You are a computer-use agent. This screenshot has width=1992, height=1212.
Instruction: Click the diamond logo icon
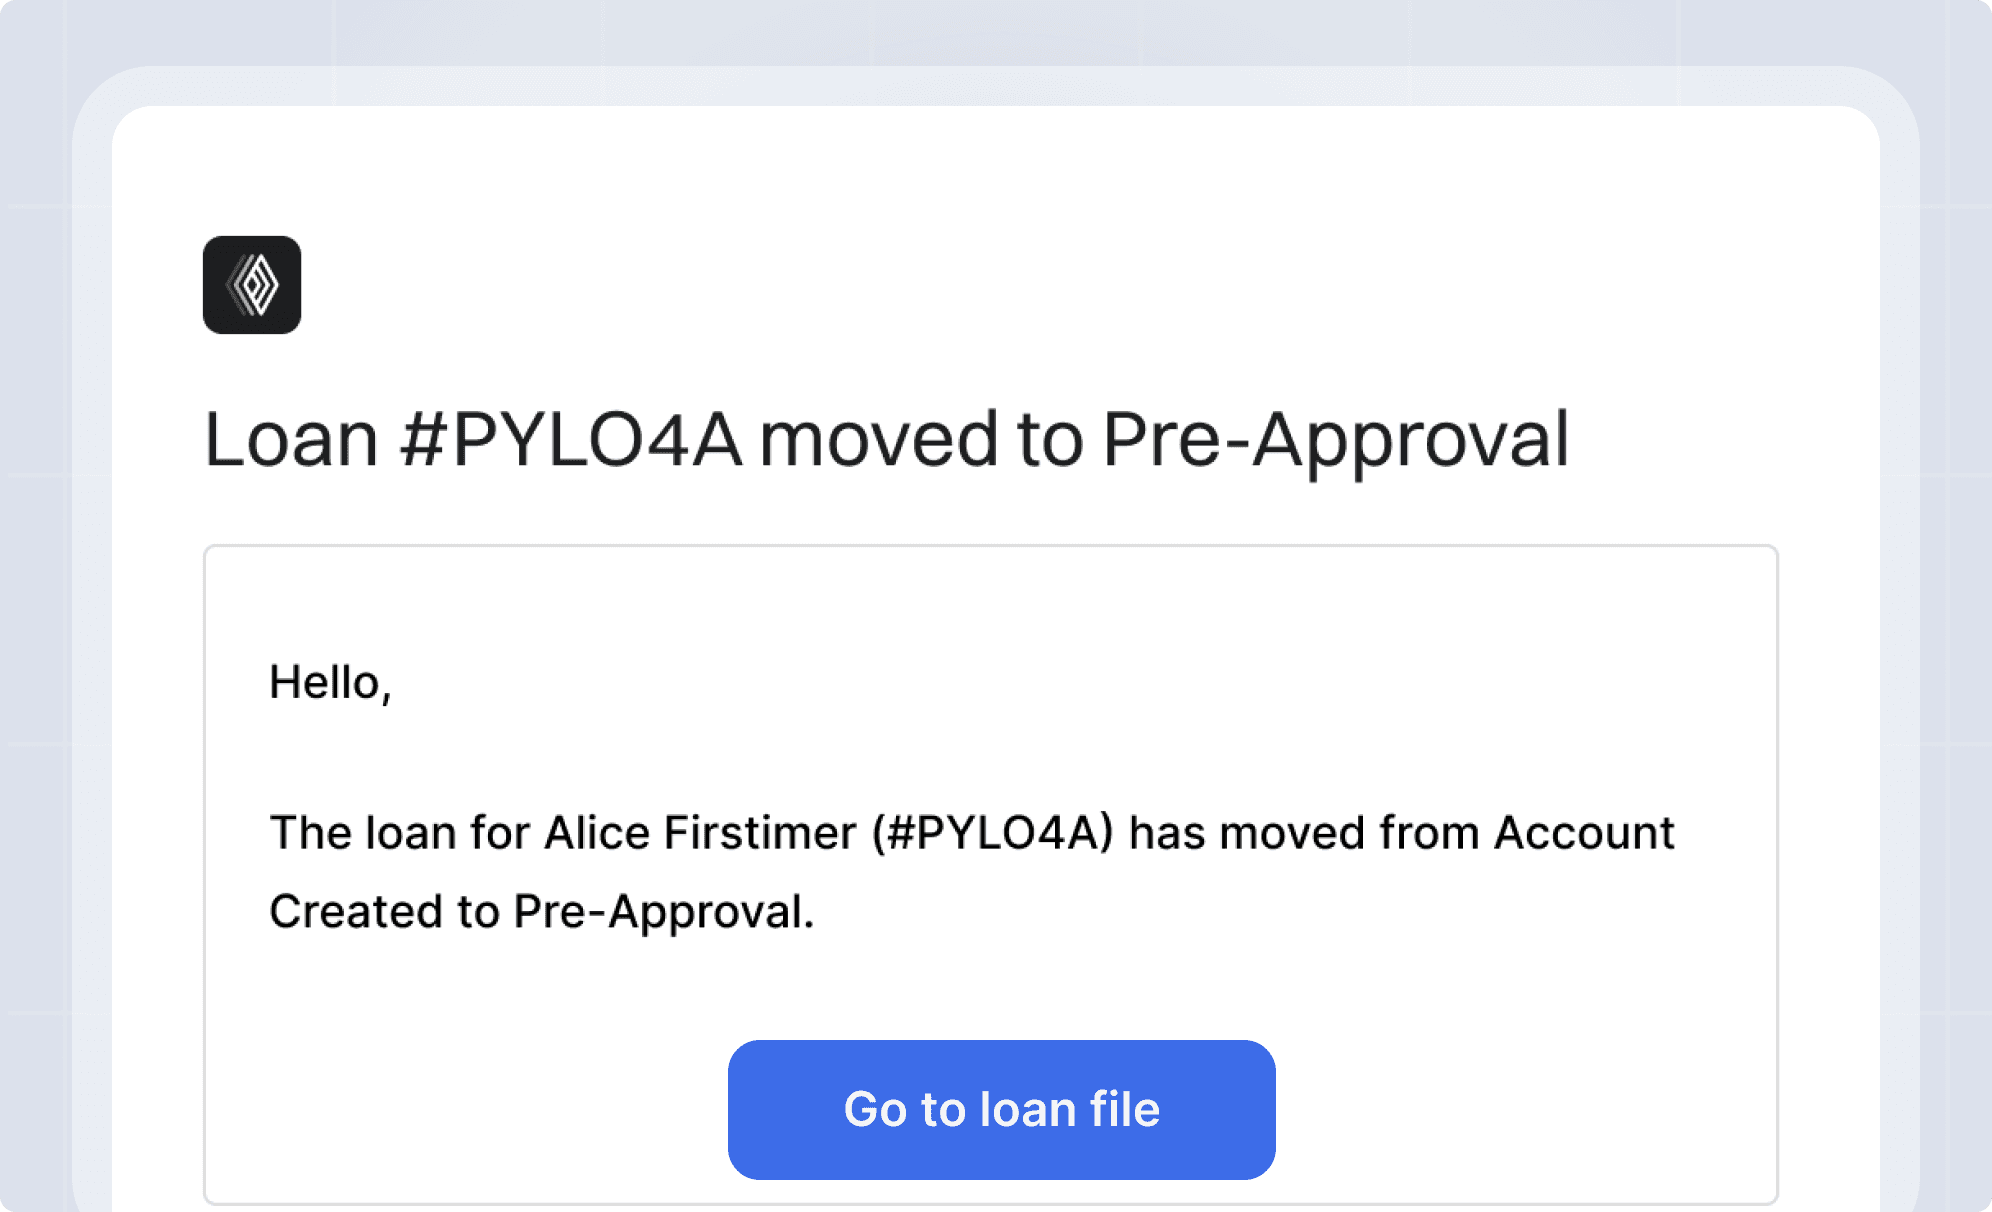coord(252,285)
